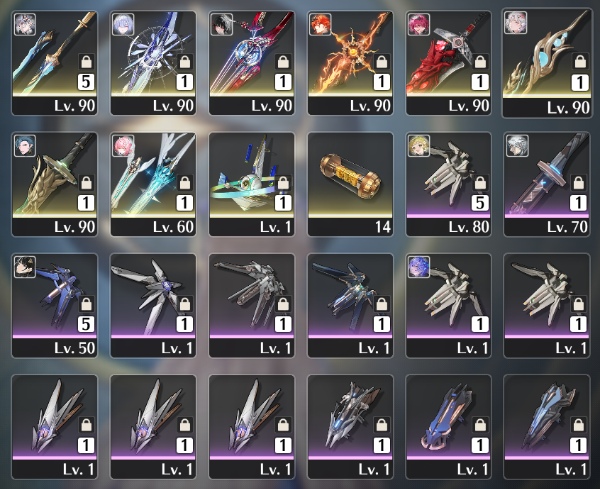Click the red-haired character portrait on the weapon
The width and height of the screenshot is (600, 489).
click(320, 24)
